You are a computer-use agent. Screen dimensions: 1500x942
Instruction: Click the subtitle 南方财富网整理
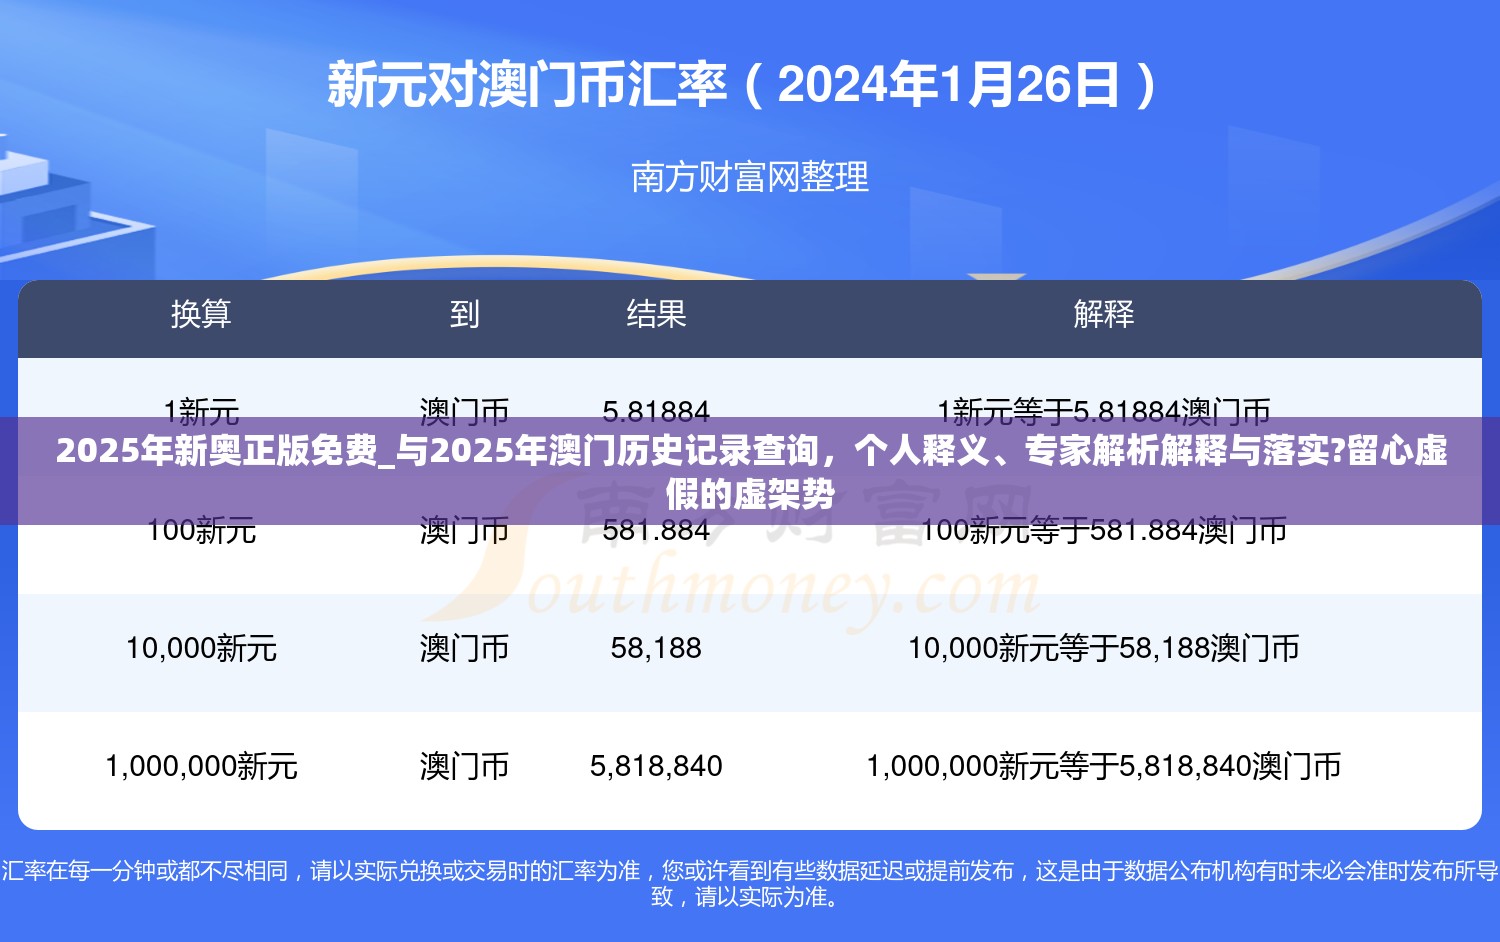(750, 177)
